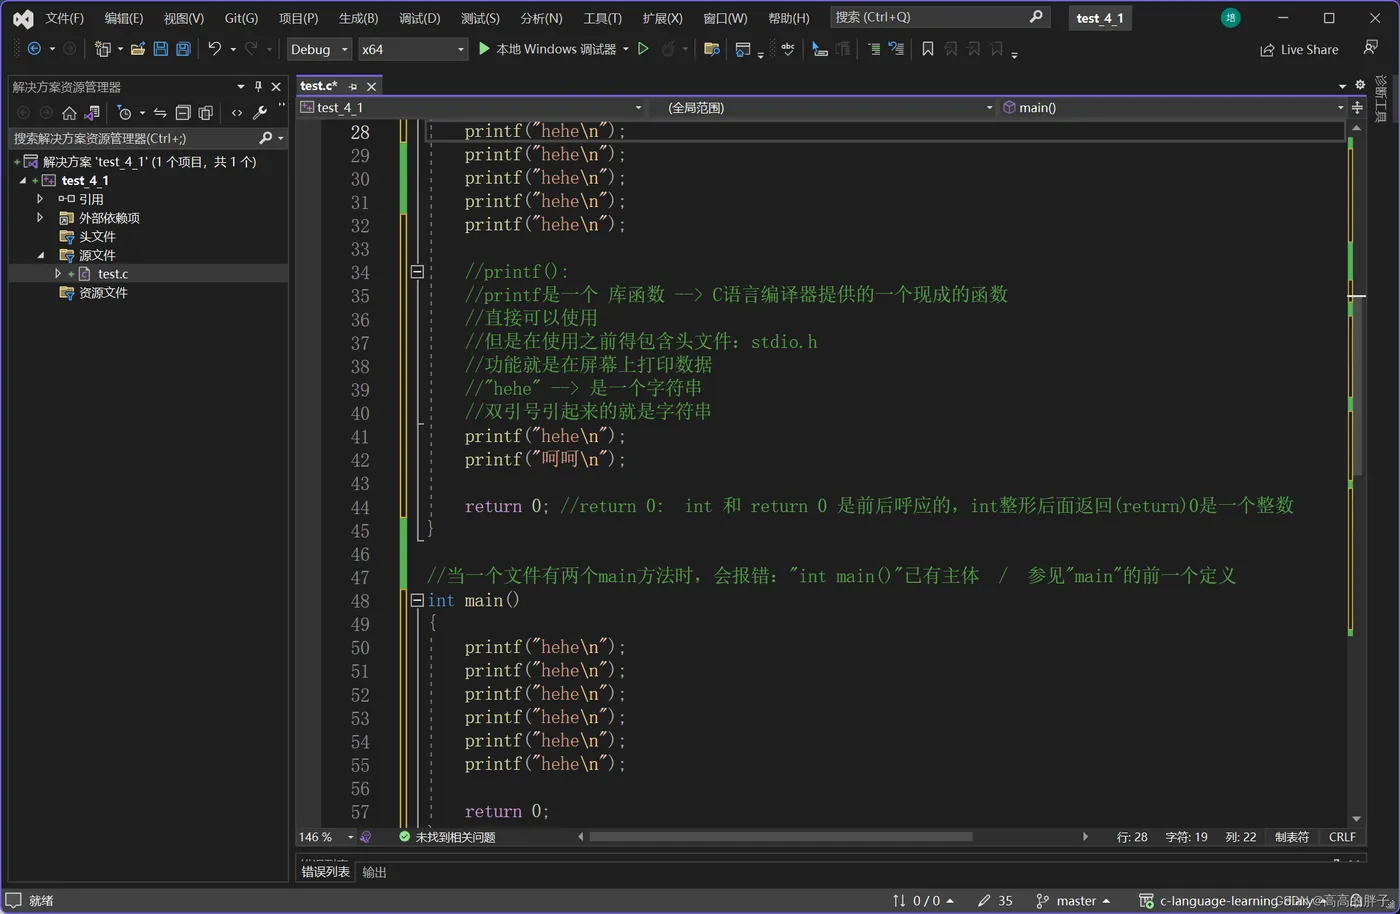Click the 146 % zoom level box
Viewport: 1400px width, 914px height.
[x=326, y=837]
